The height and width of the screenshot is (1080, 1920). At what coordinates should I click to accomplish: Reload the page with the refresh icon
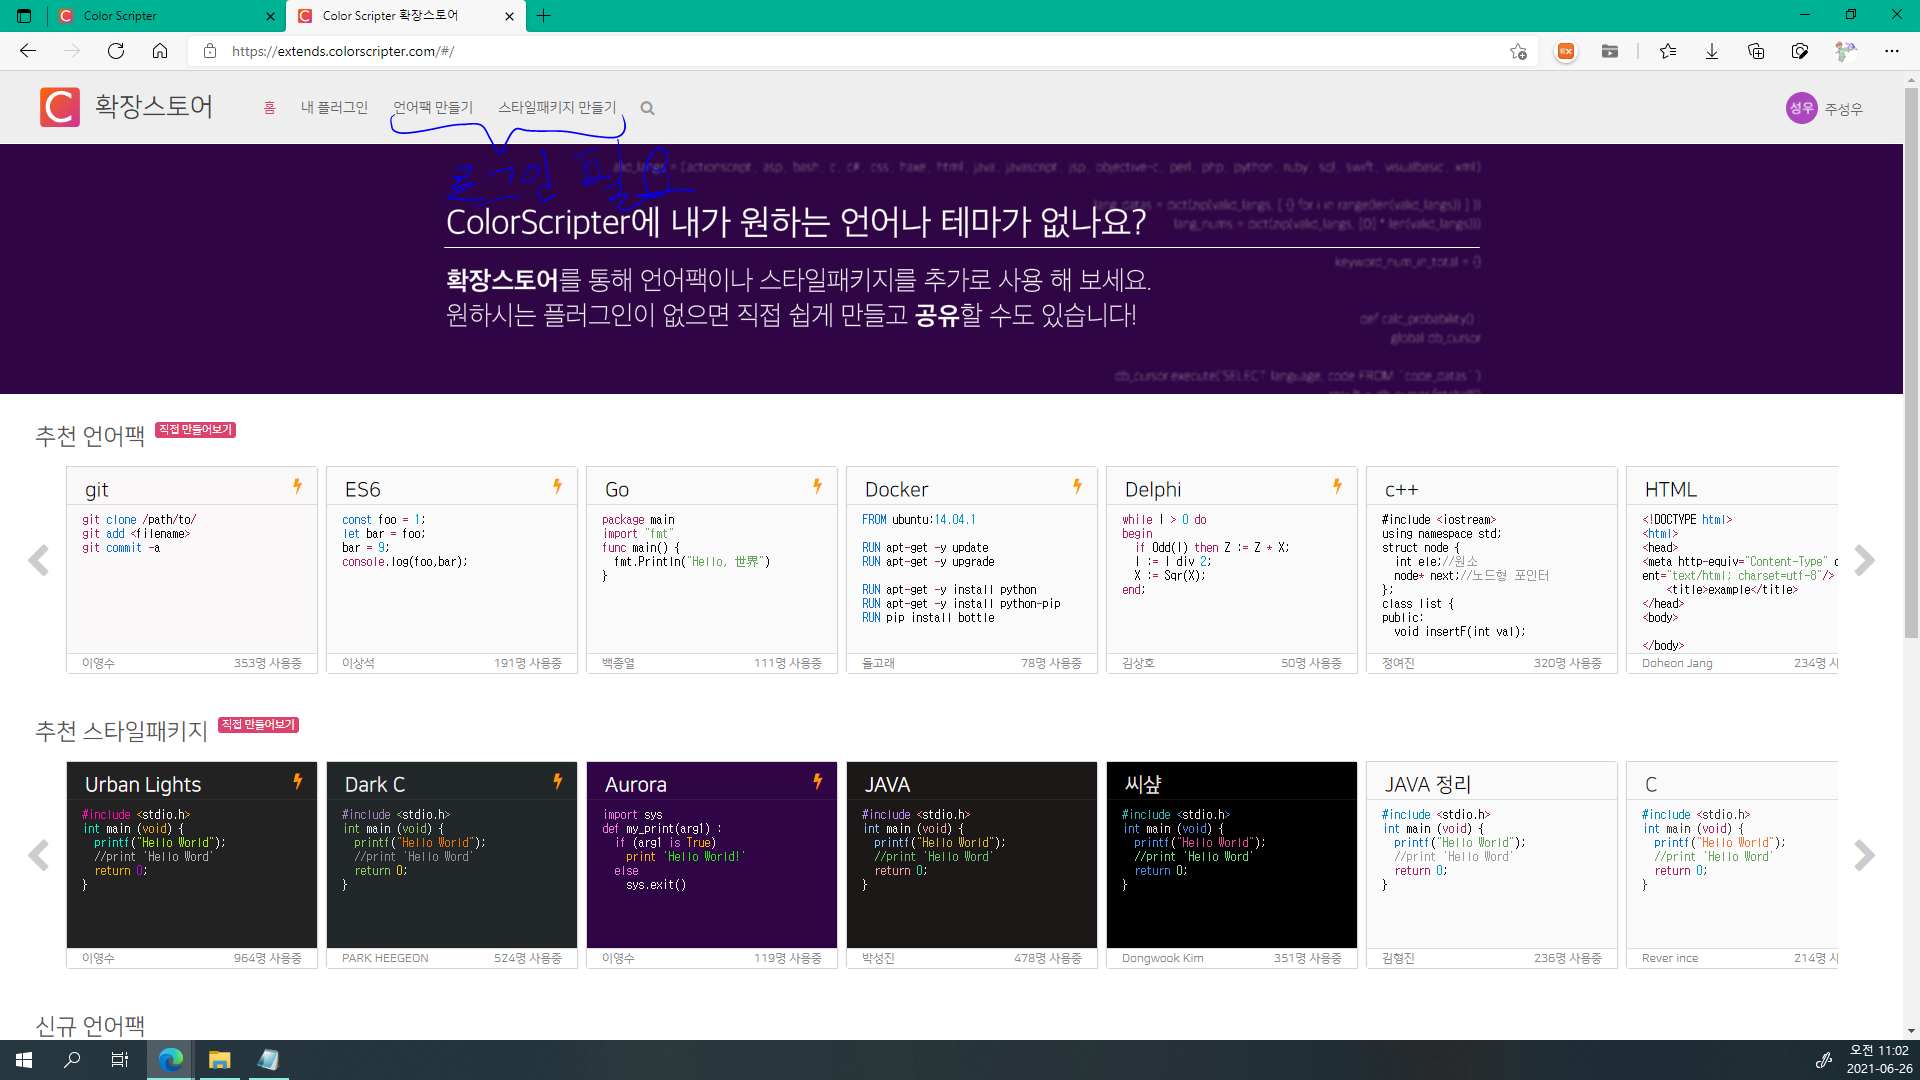pos(116,51)
